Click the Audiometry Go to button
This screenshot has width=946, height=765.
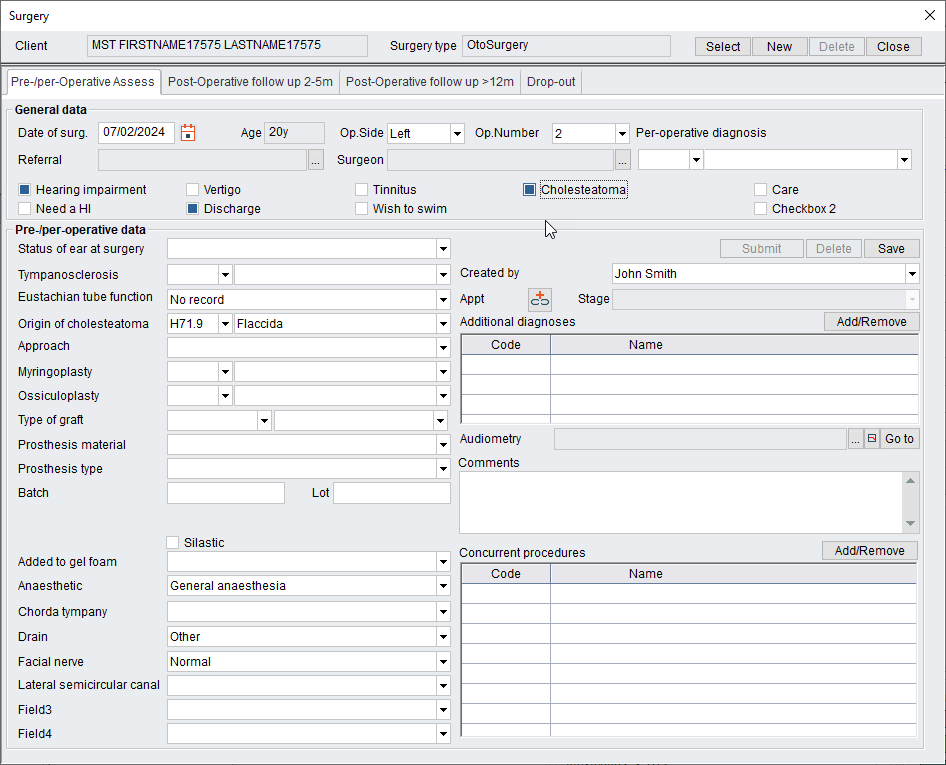coord(899,439)
